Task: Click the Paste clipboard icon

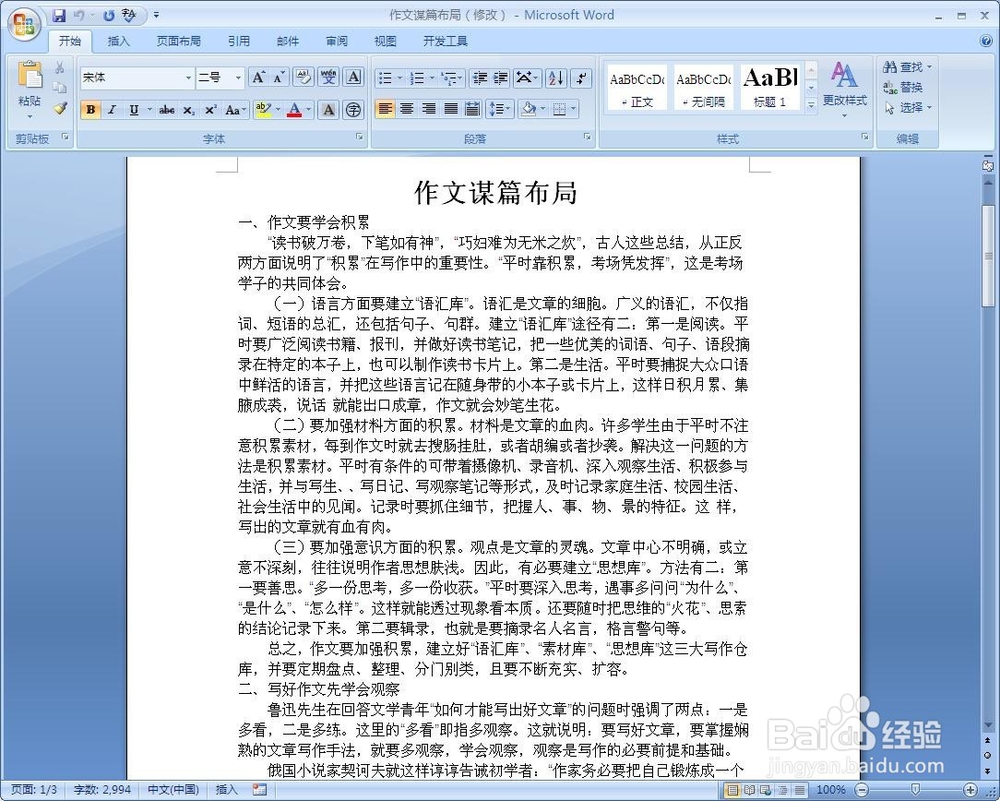Action: click(x=29, y=76)
